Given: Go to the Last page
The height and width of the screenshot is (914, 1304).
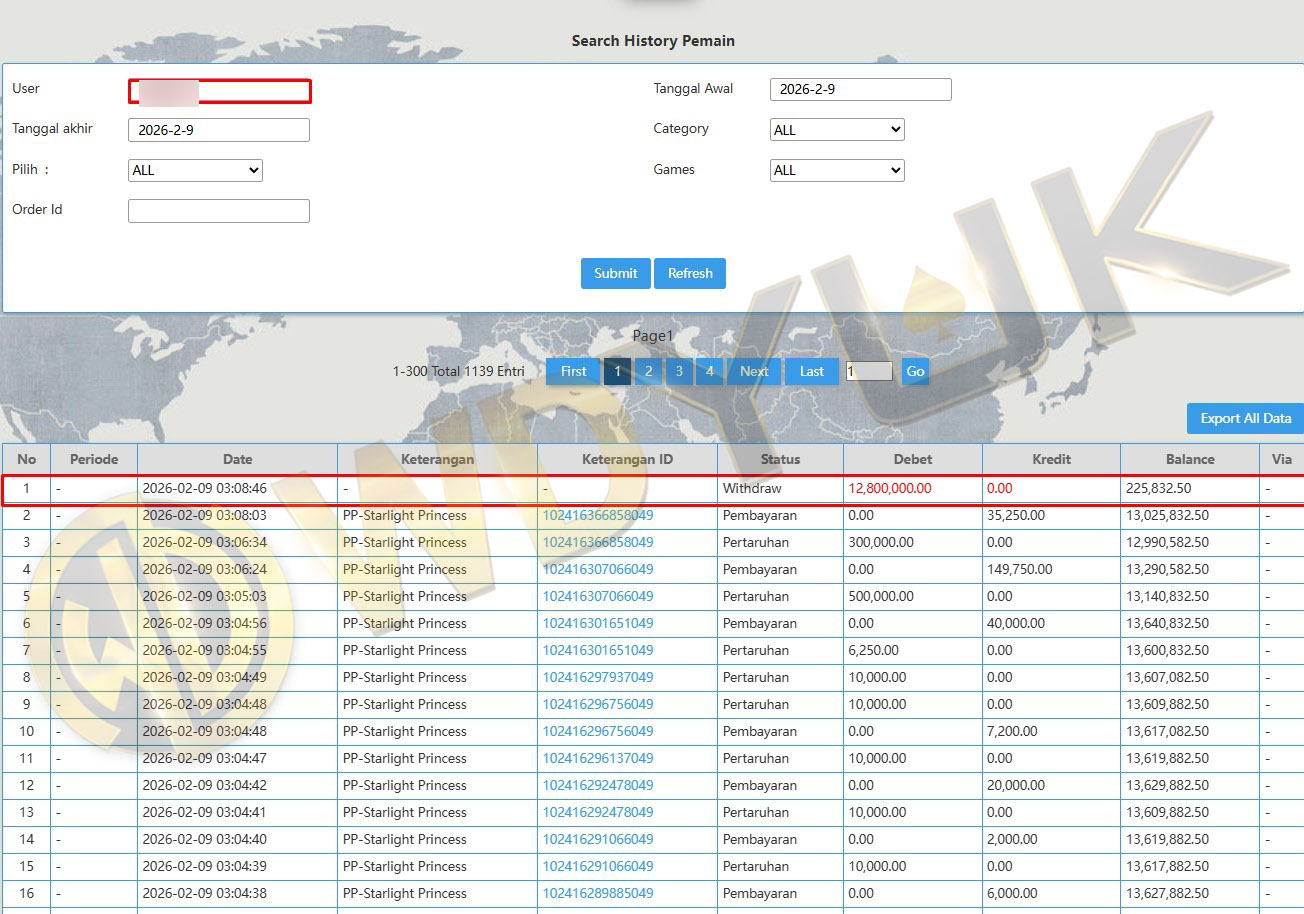Looking at the screenshot, I should [x=812, y=371].
